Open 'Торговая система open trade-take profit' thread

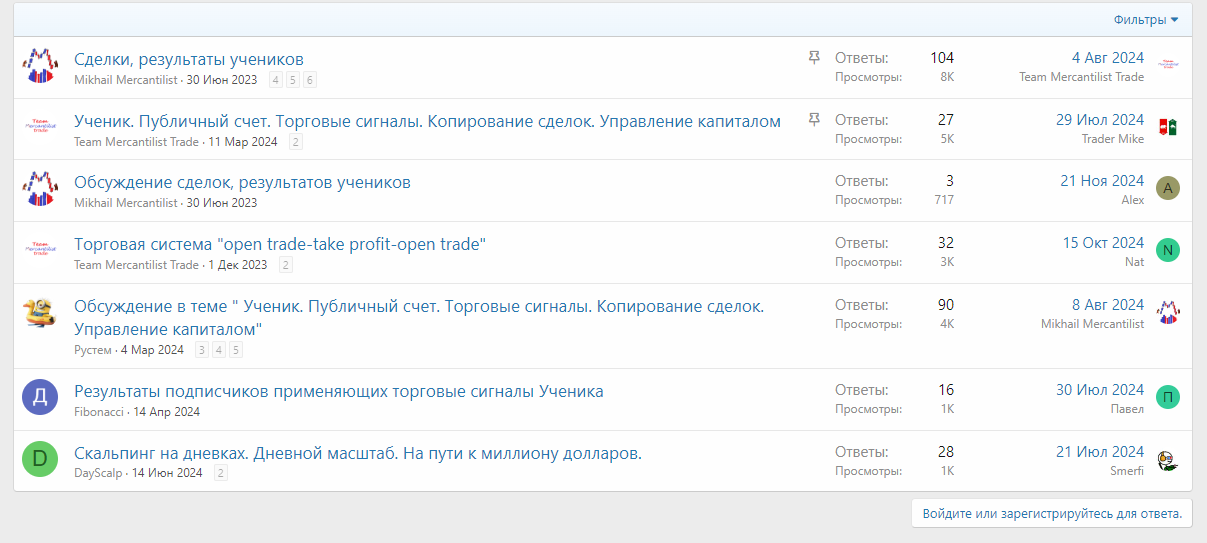[x=279, y=244]
